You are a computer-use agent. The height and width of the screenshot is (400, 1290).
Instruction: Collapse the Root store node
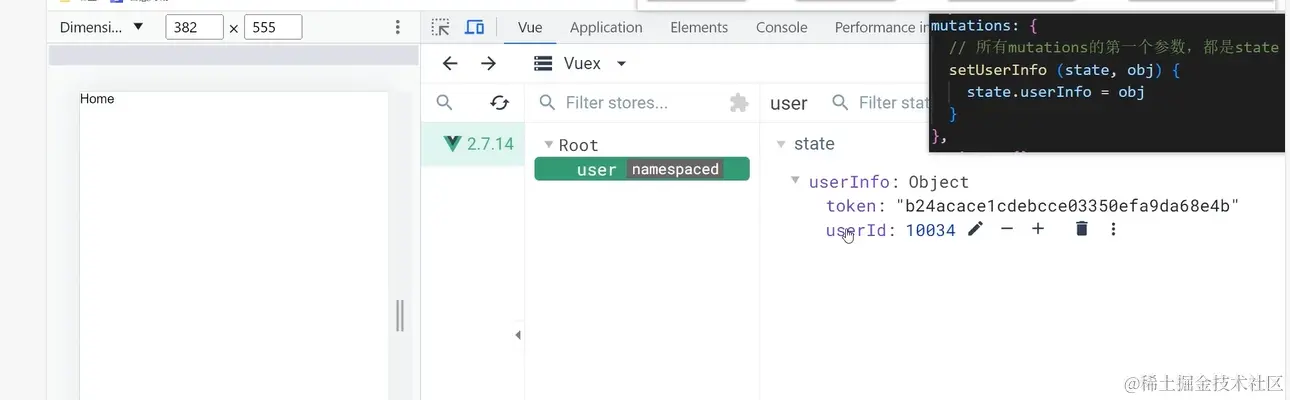pyautogui.click(x=548, y=145)
